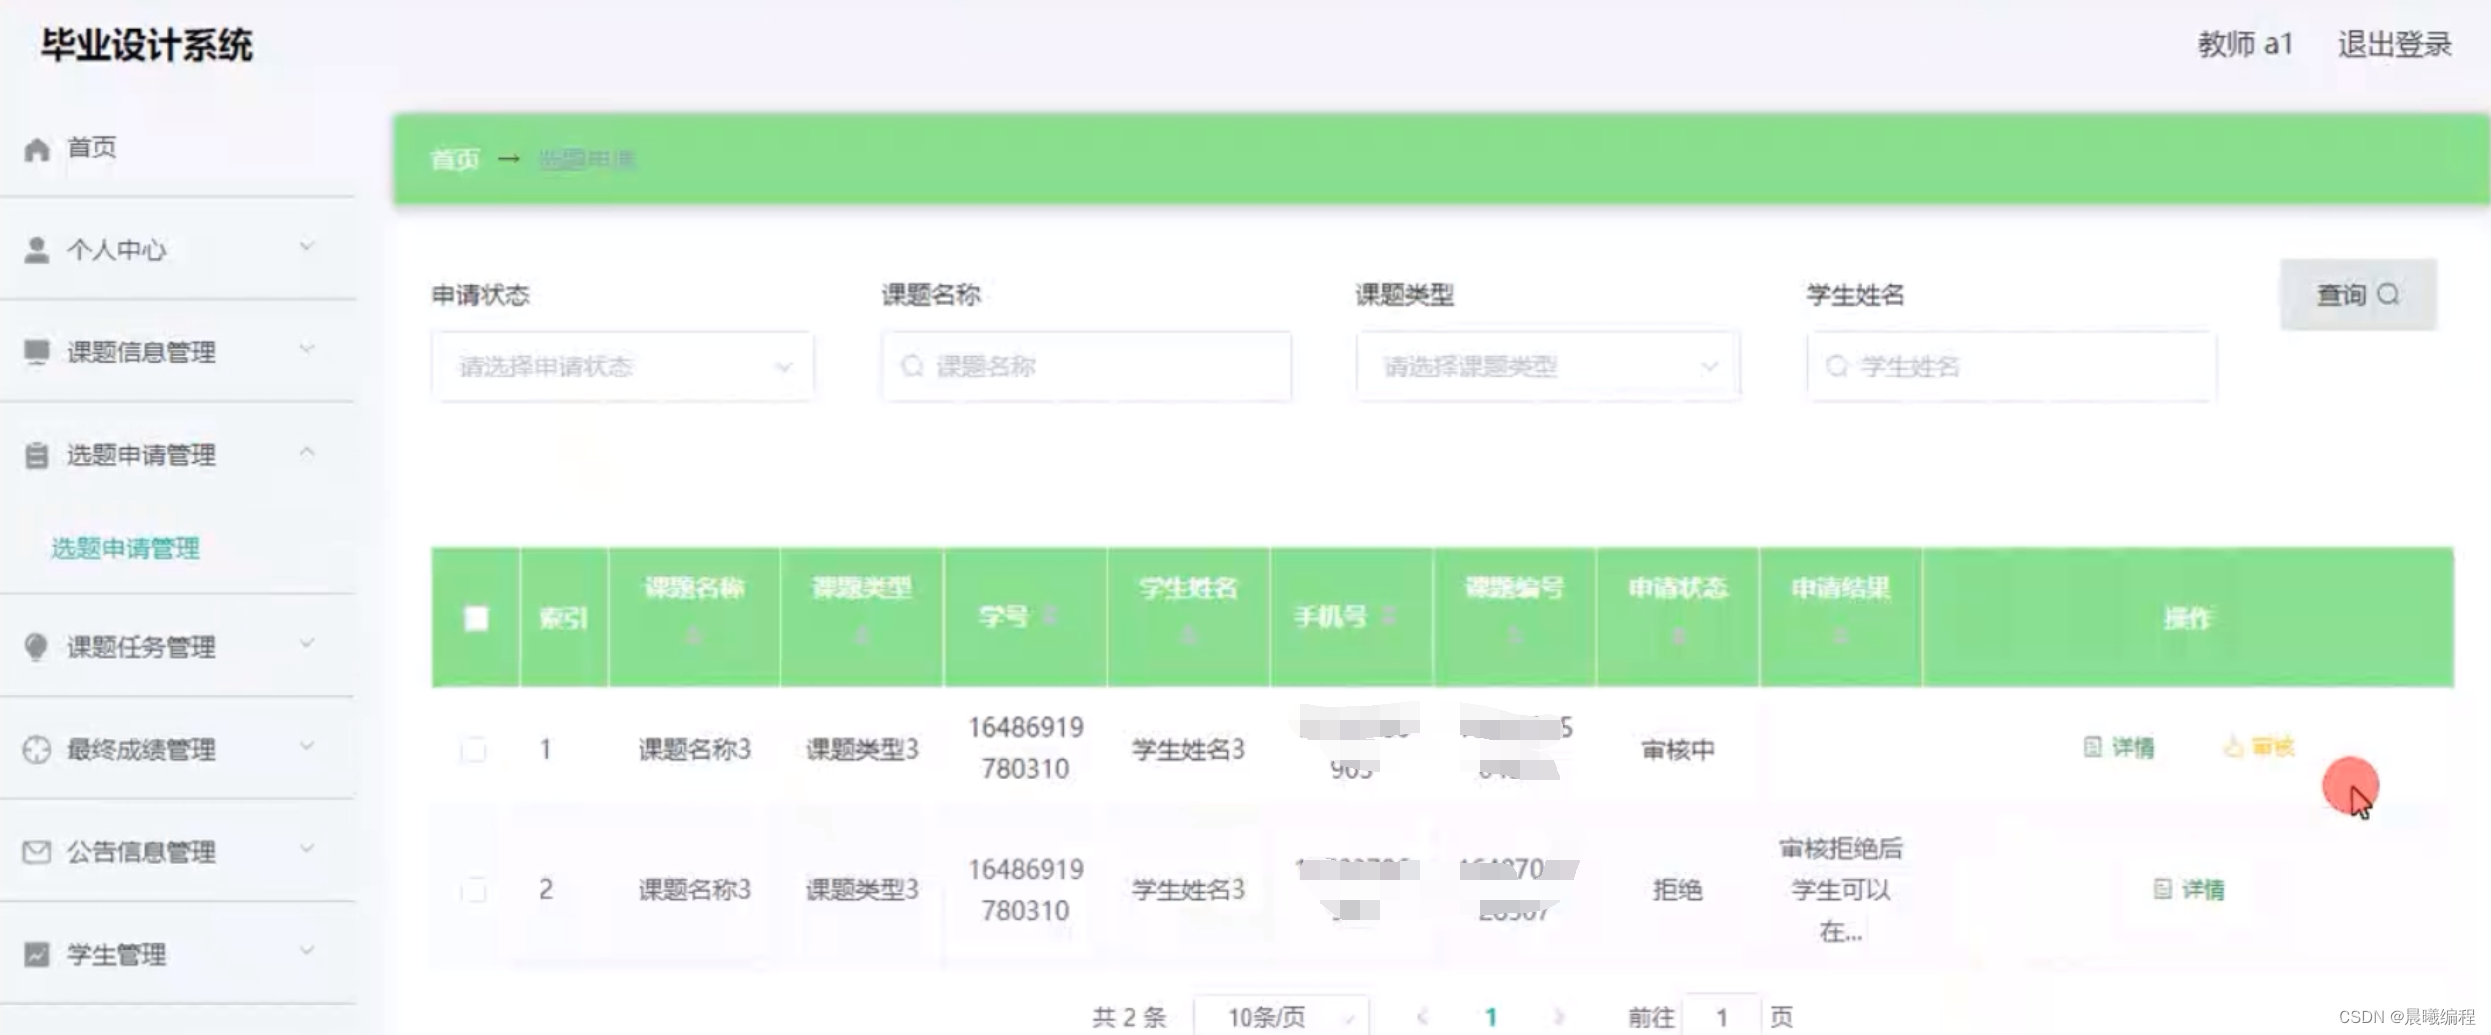Click the sort icon next to 手机号 header
Screen dimensions: 2491x1035
click(x=1388, y=616)
